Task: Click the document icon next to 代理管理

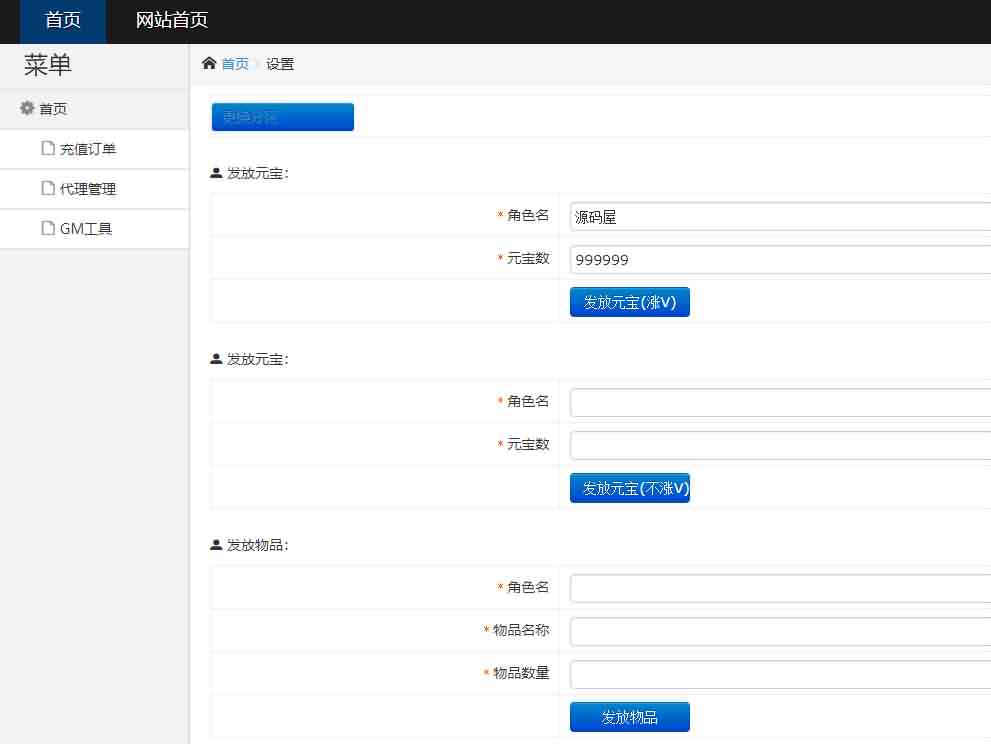Action: [x=48, y=188]
